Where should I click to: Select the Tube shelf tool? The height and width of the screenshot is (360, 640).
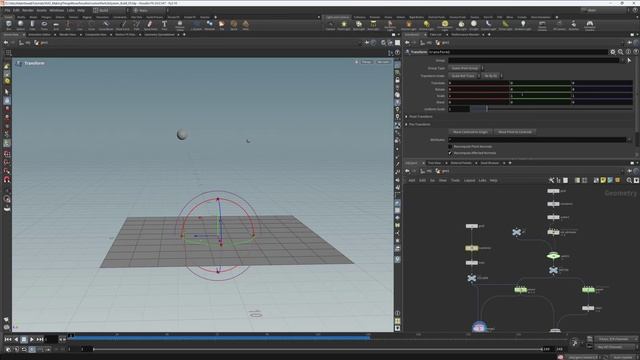point(32,25)
